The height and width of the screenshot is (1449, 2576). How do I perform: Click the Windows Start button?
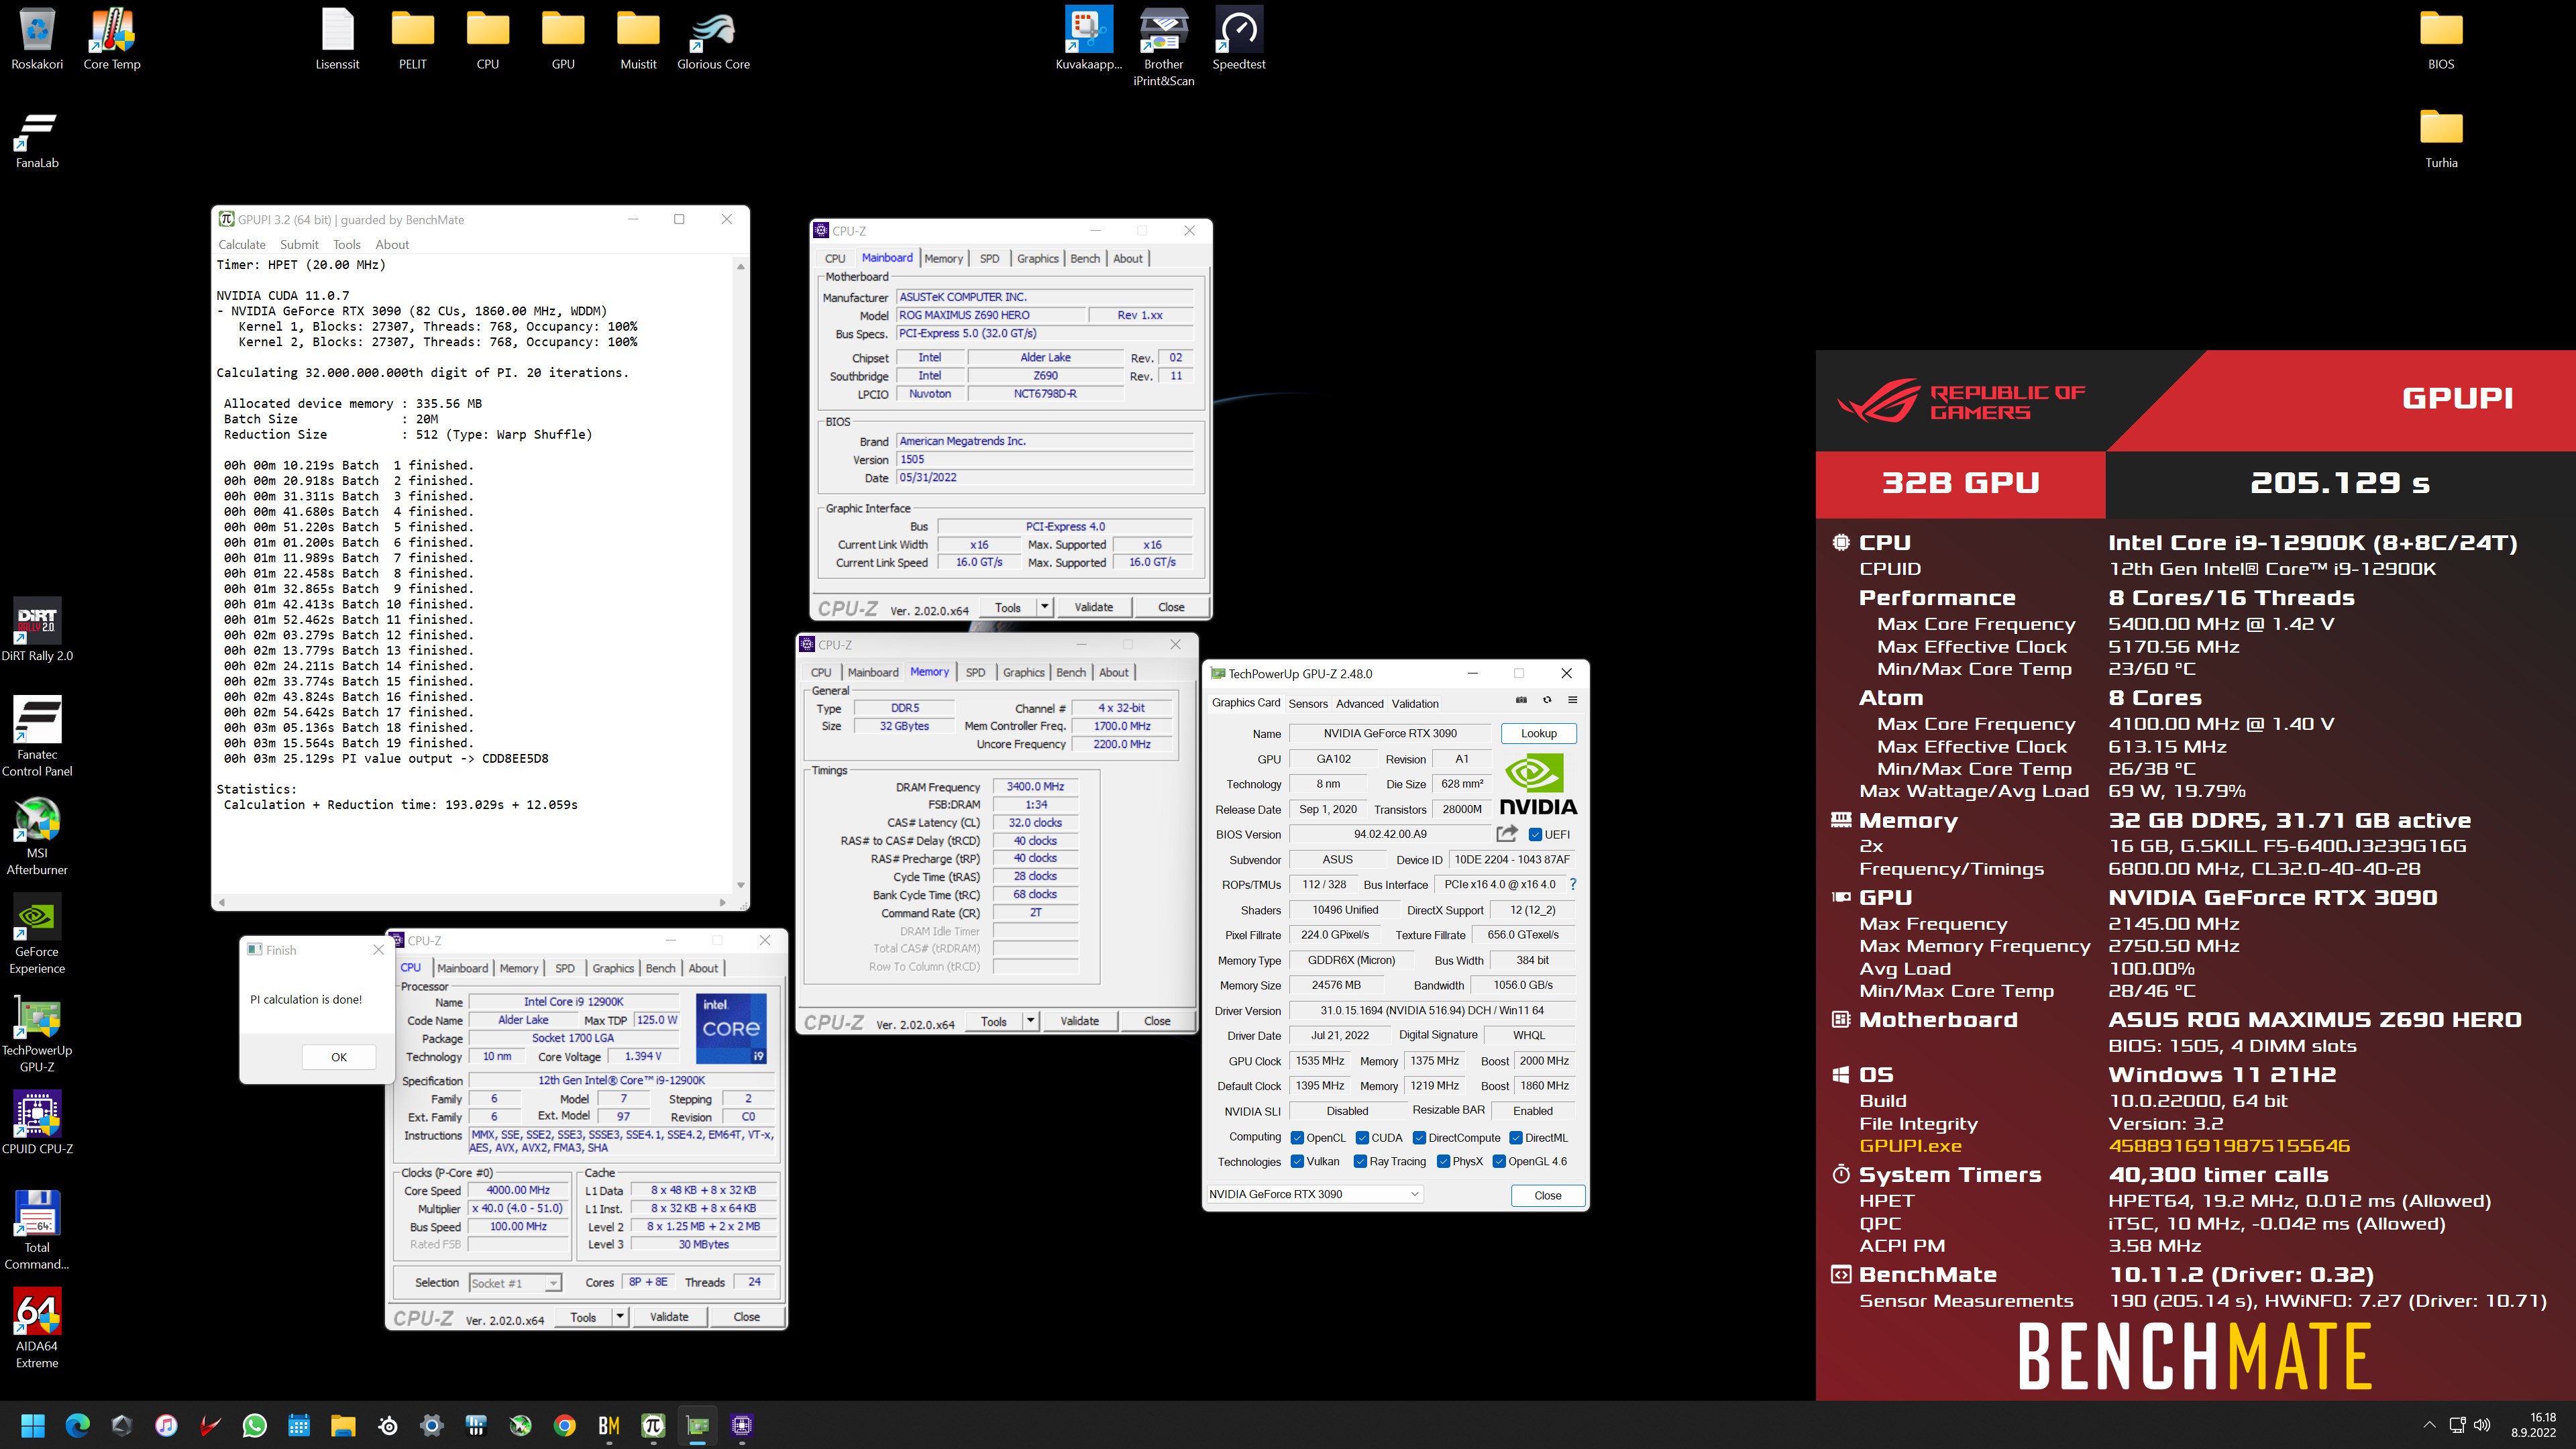(x=33, y=1425)
